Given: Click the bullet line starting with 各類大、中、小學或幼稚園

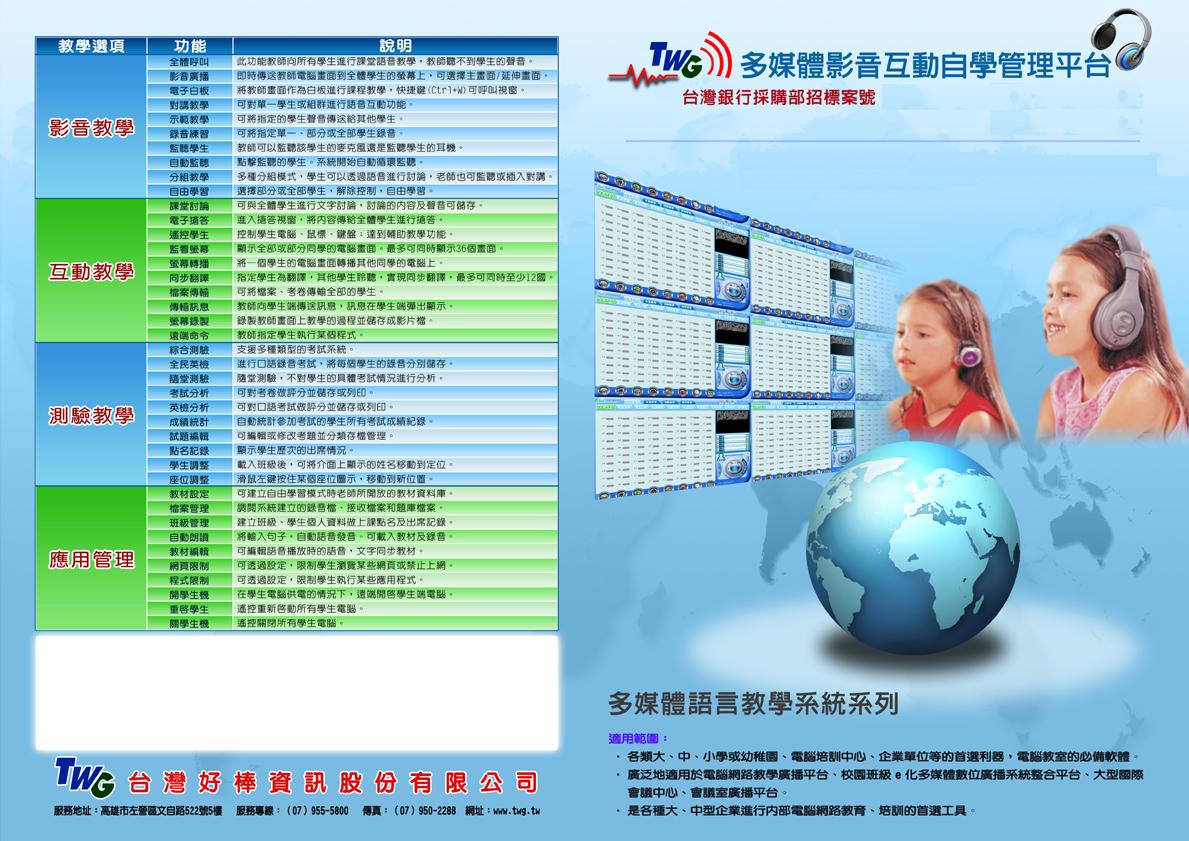Looking at the screenshot, I should pyautogui.click(x=883, y=757).
